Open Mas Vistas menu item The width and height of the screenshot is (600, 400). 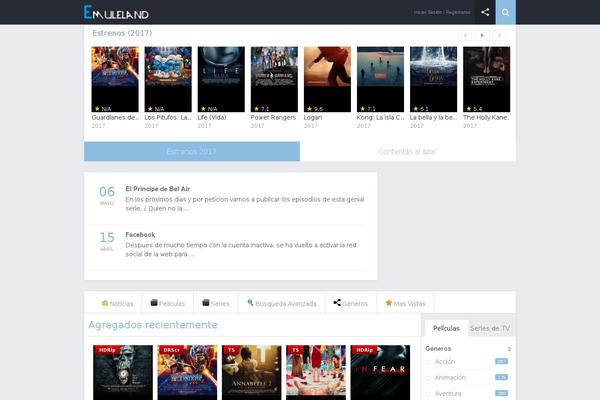point(405,304)
